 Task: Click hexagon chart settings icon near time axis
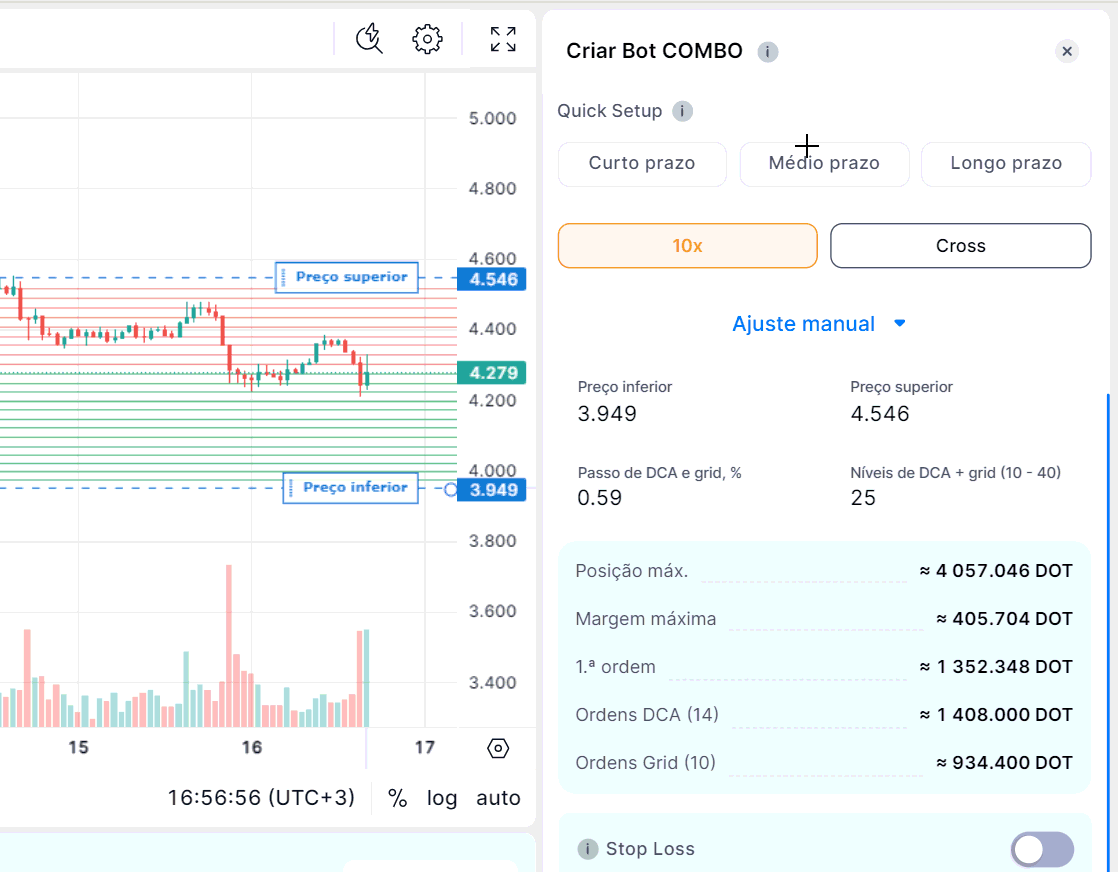pyautogui.click(x=498, y=748)
